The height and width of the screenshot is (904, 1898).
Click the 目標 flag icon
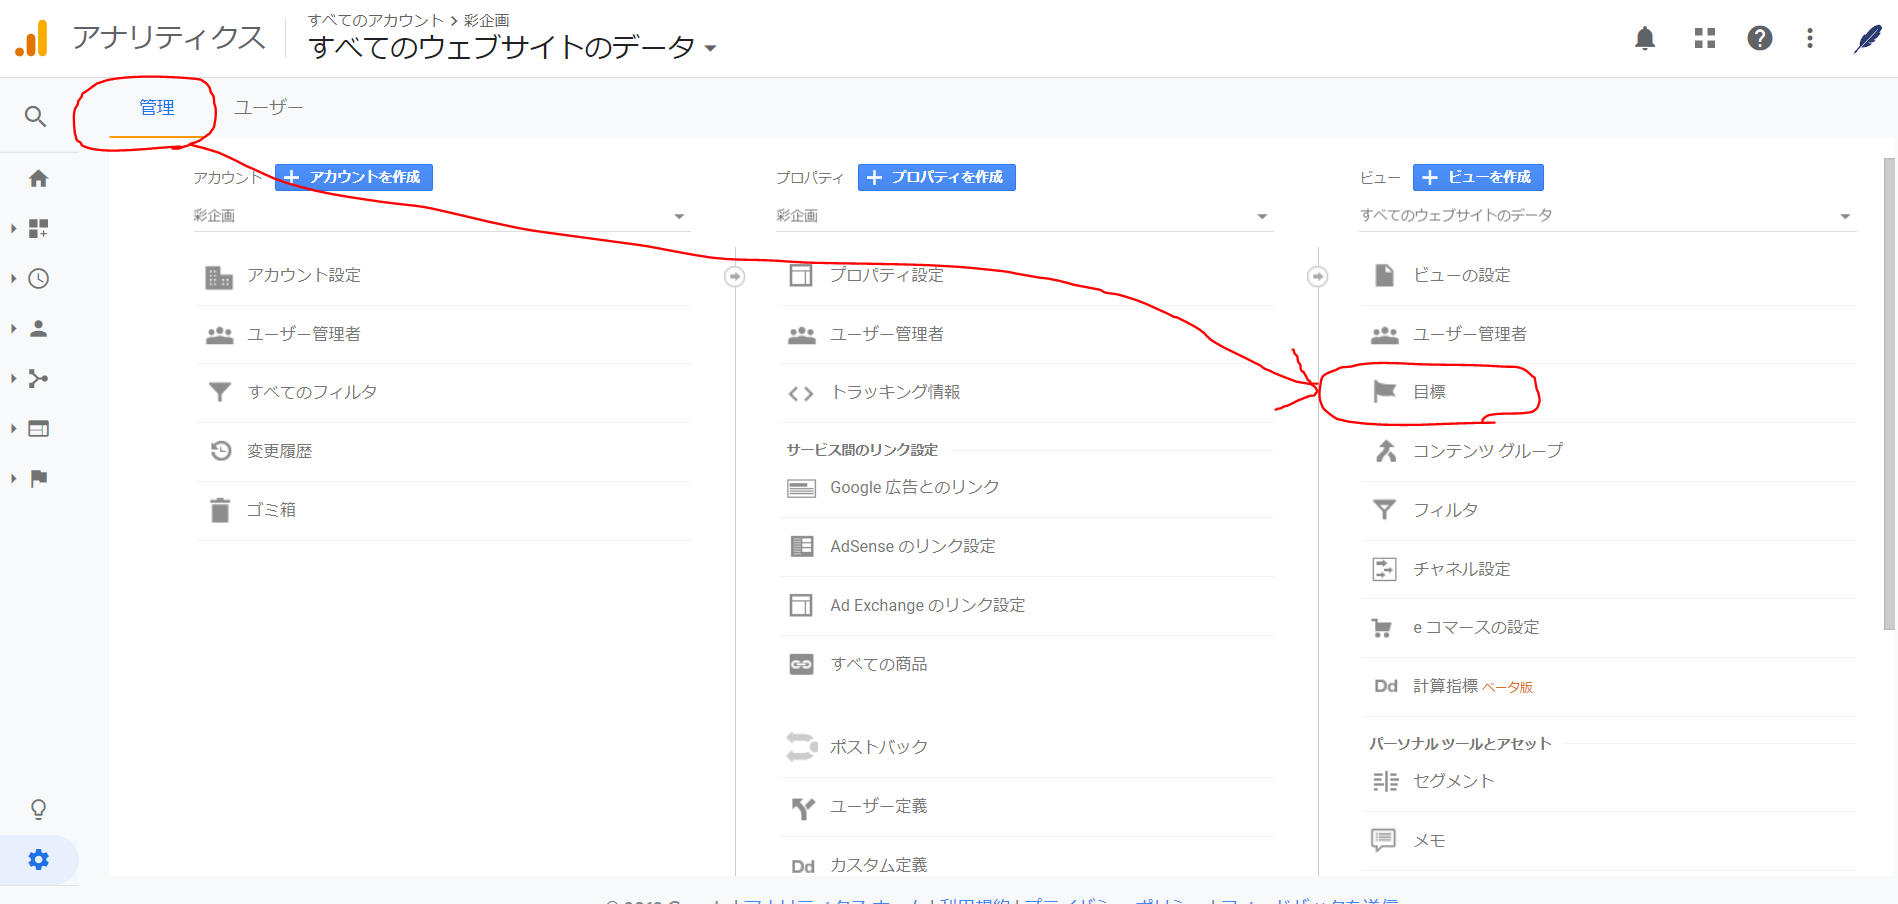(x=1384, y=392)
